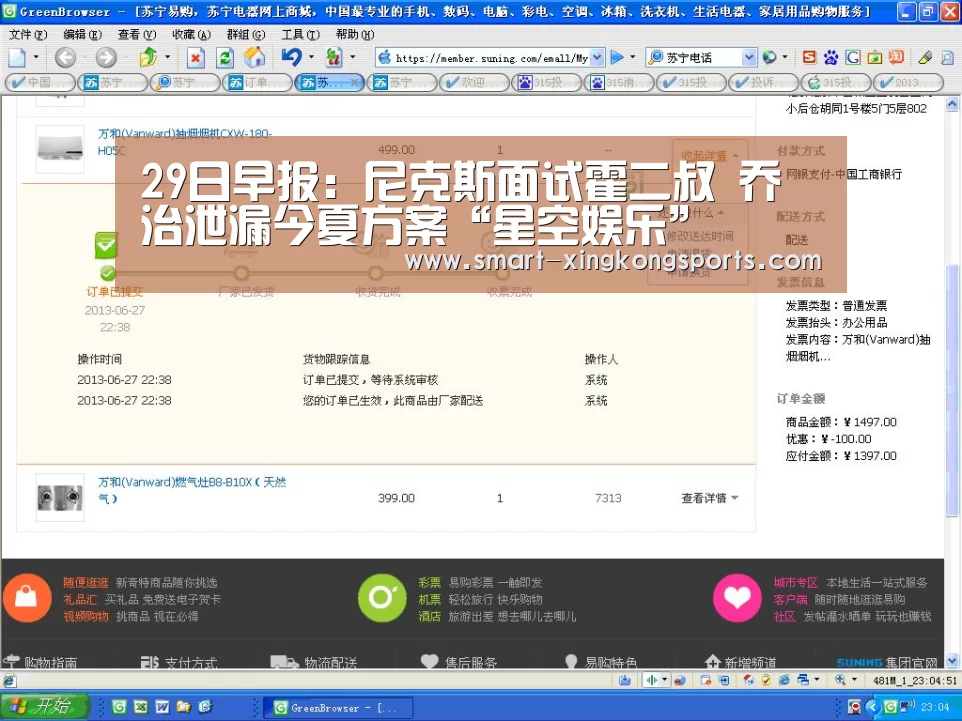Open the 编辑 menu

tap(82, 34)
